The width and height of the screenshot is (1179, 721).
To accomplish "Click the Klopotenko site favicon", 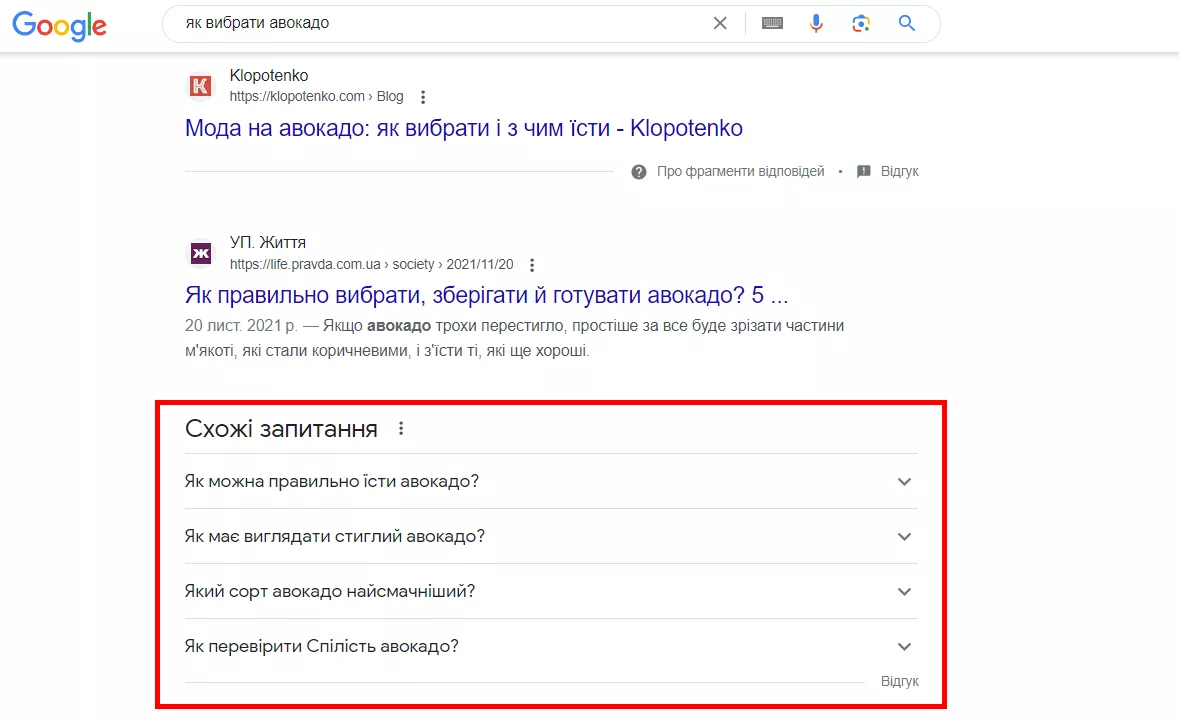I will tap(200, 86).
